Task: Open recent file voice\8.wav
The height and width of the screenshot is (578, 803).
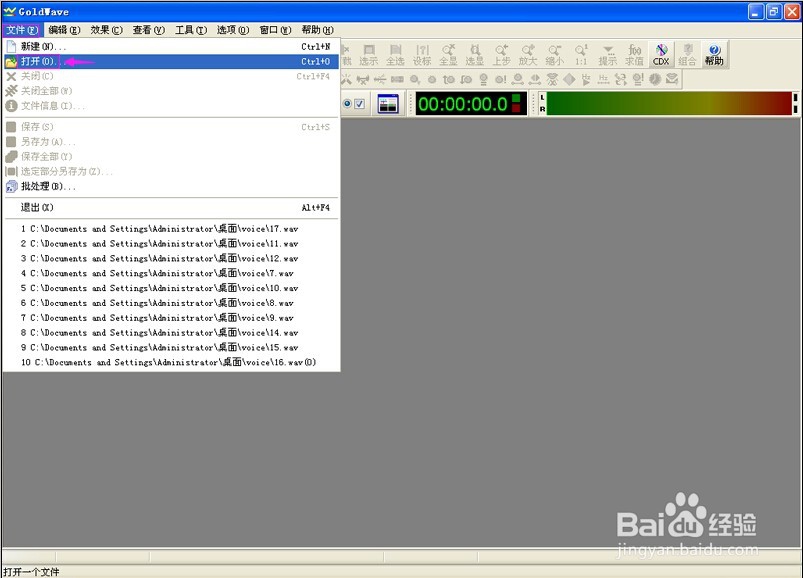Action: 171,303
